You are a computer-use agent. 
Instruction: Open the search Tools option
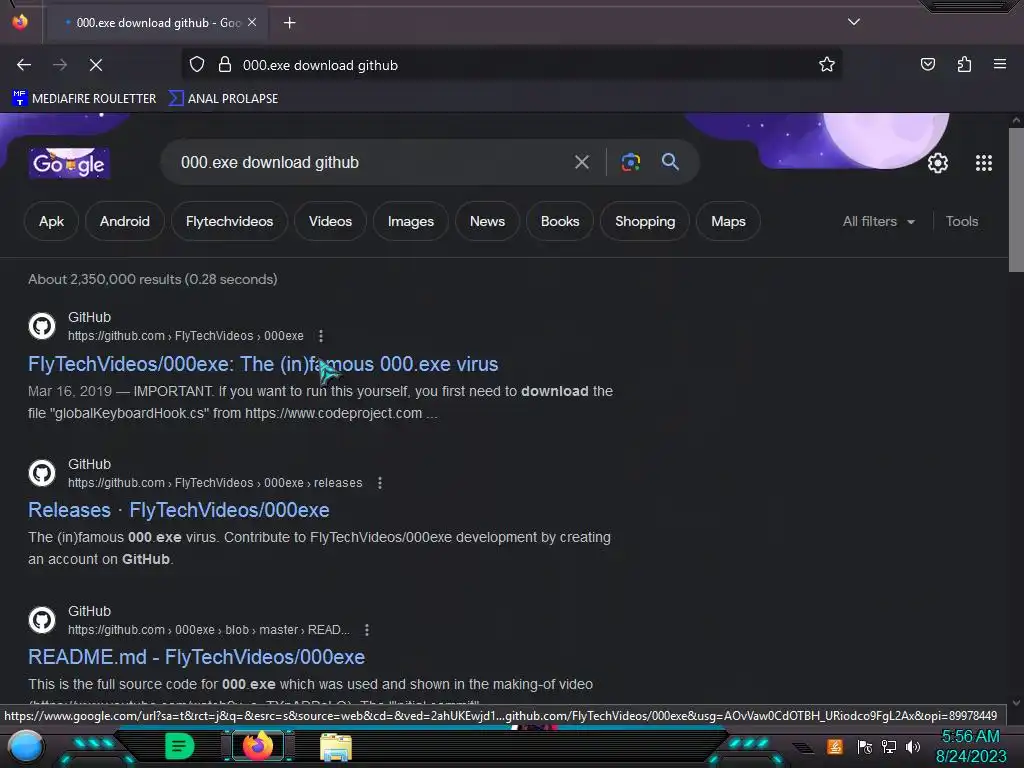(961, 221)
